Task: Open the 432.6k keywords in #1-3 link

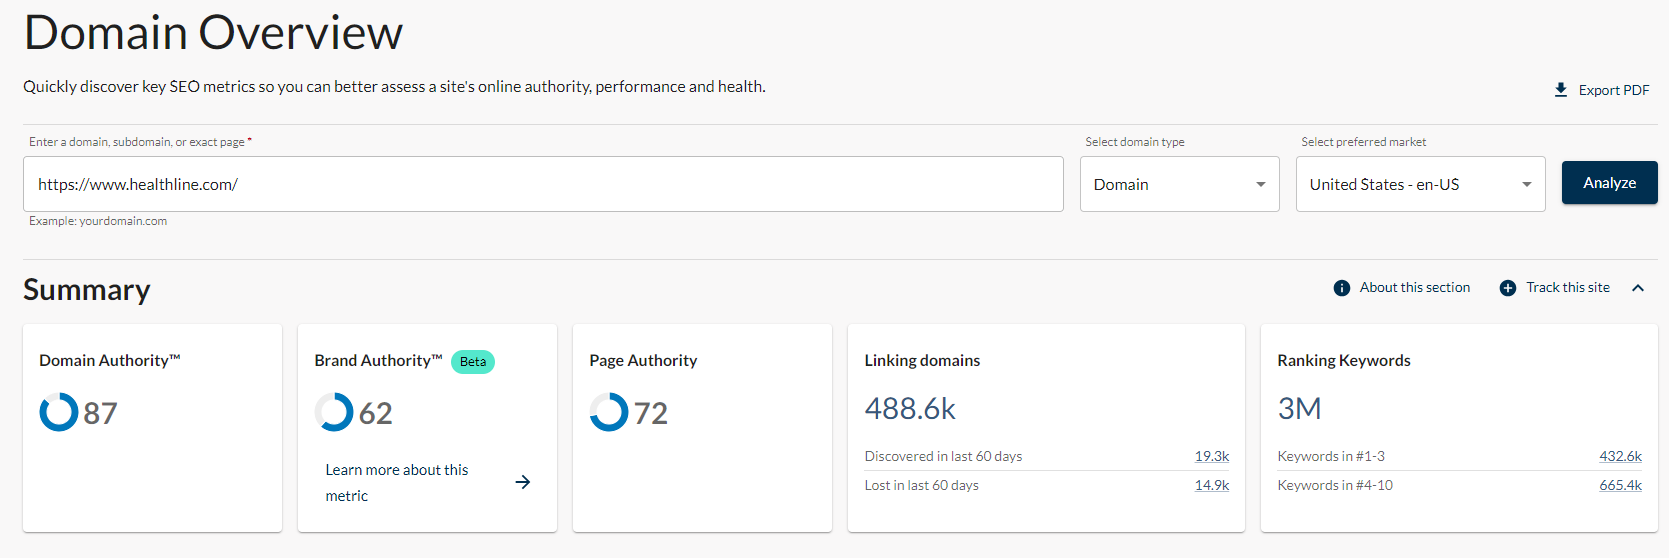Action: pyautogui.click(x=1620, y=456)
